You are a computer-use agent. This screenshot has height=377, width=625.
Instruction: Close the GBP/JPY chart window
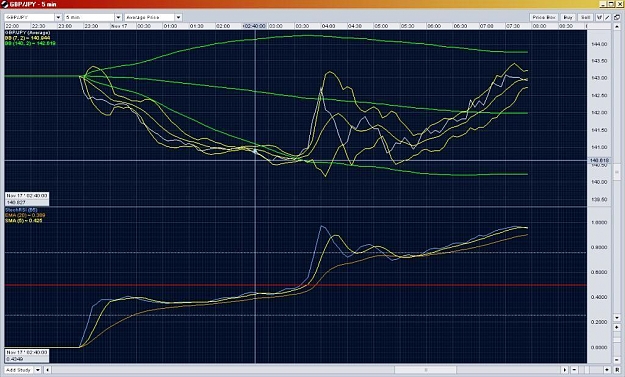[620, 4]
